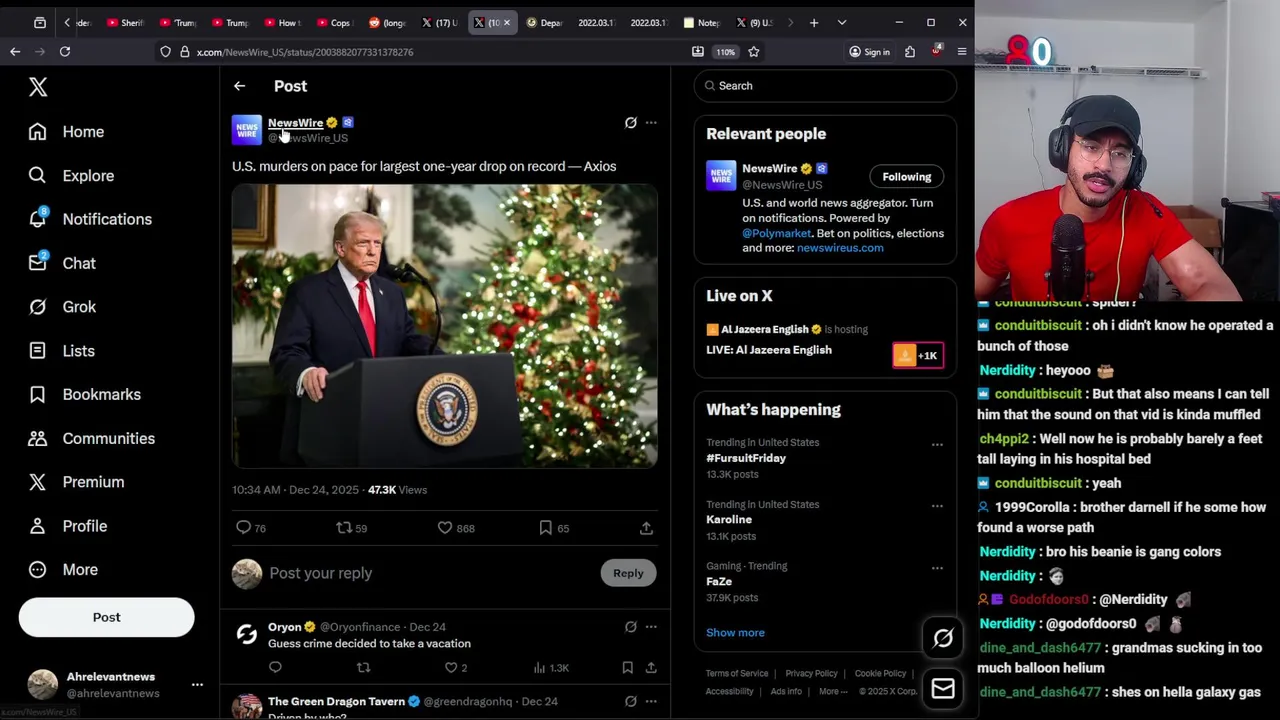This screenshot has height=720, width=1280.
Task: Share the NewsWire post
Action: (646, 527)
